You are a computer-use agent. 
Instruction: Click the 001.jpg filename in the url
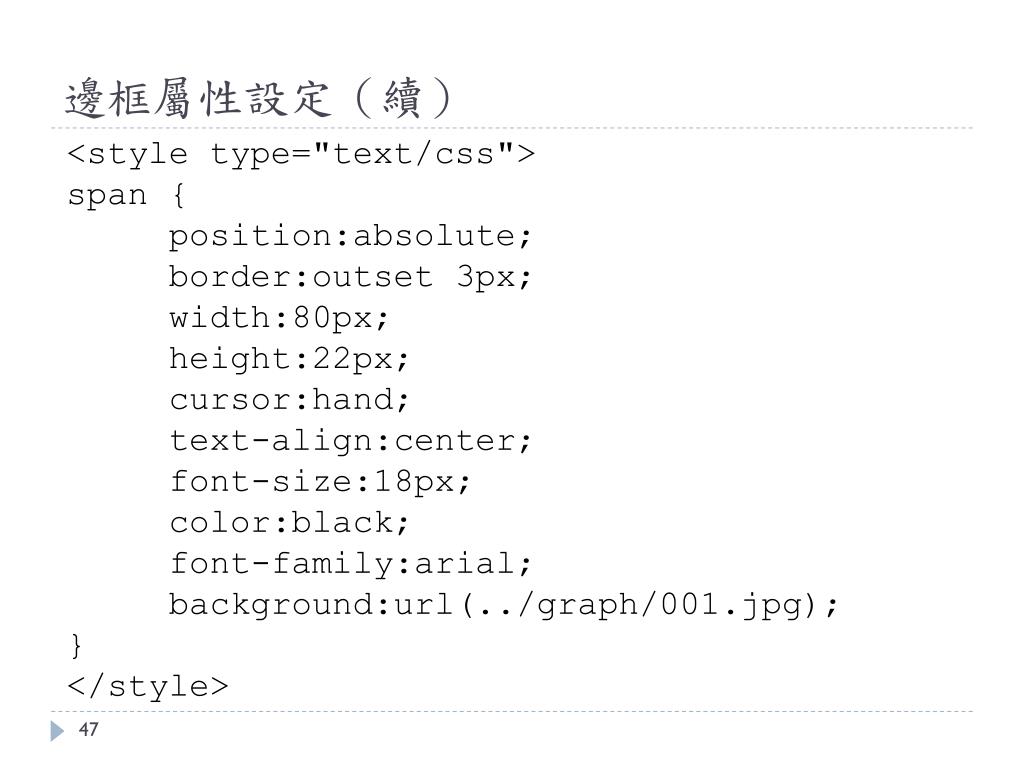coord(731,605)
